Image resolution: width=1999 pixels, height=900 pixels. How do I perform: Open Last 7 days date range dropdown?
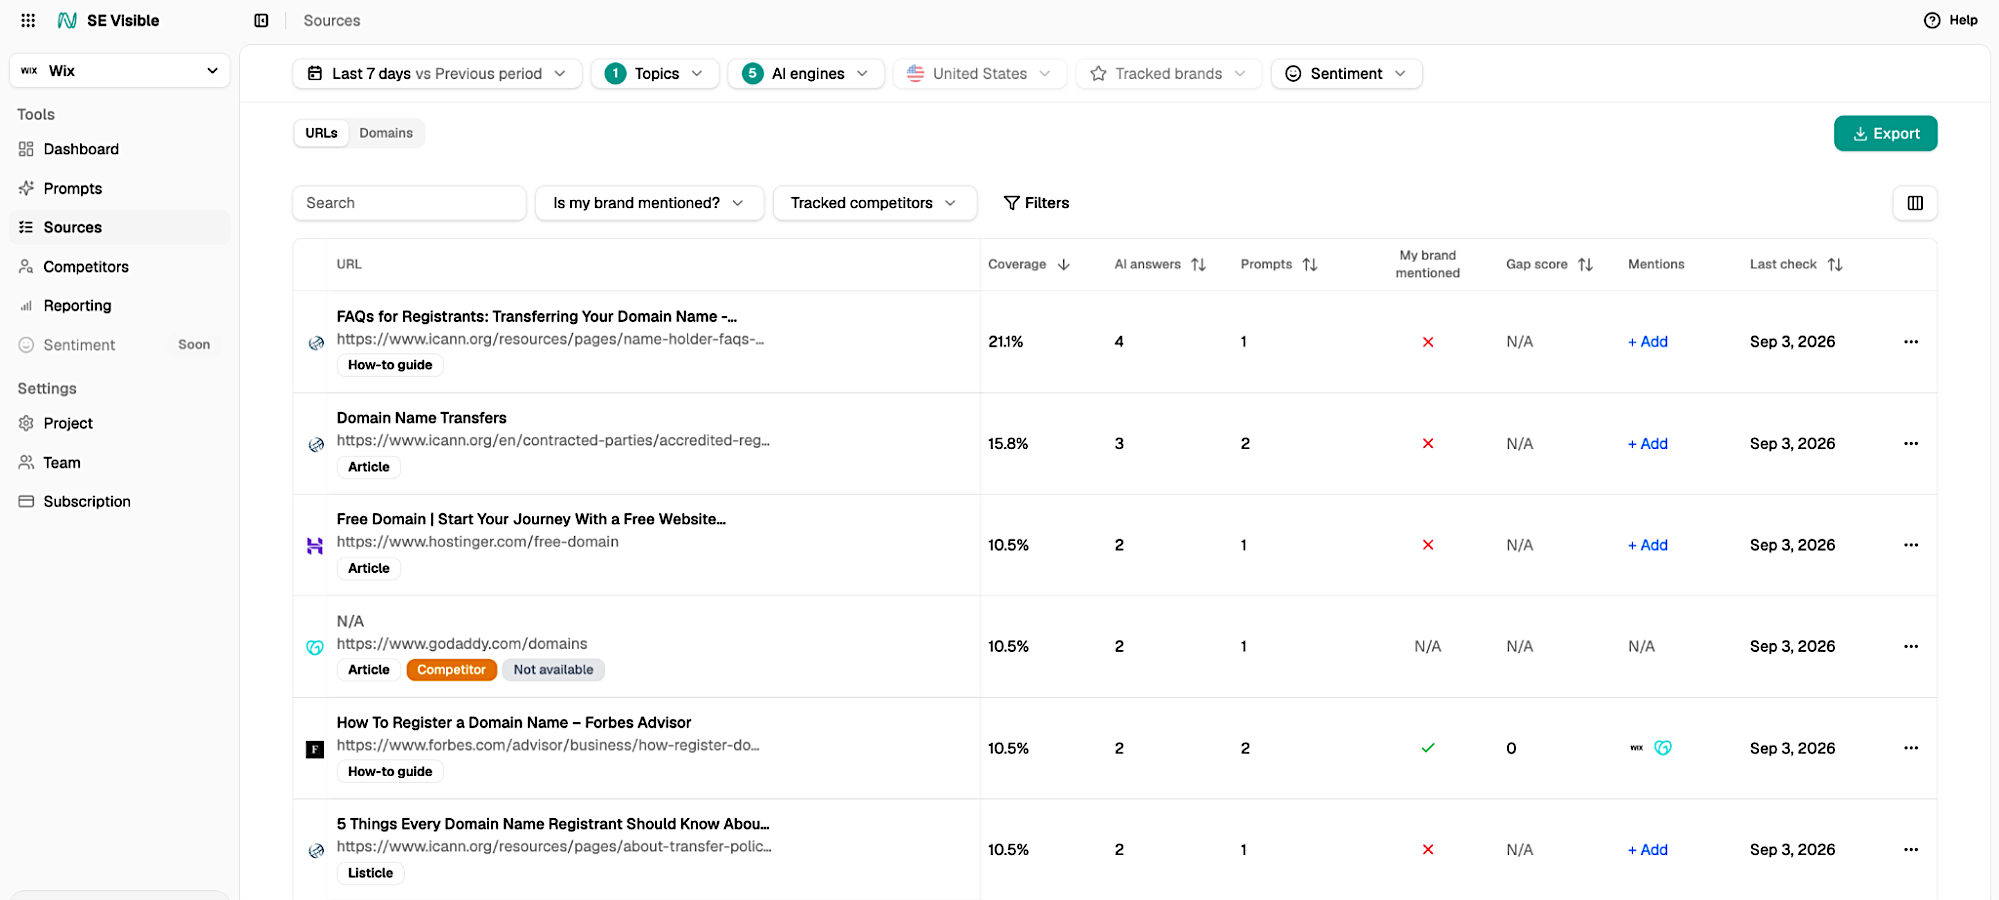coord(437,73)
